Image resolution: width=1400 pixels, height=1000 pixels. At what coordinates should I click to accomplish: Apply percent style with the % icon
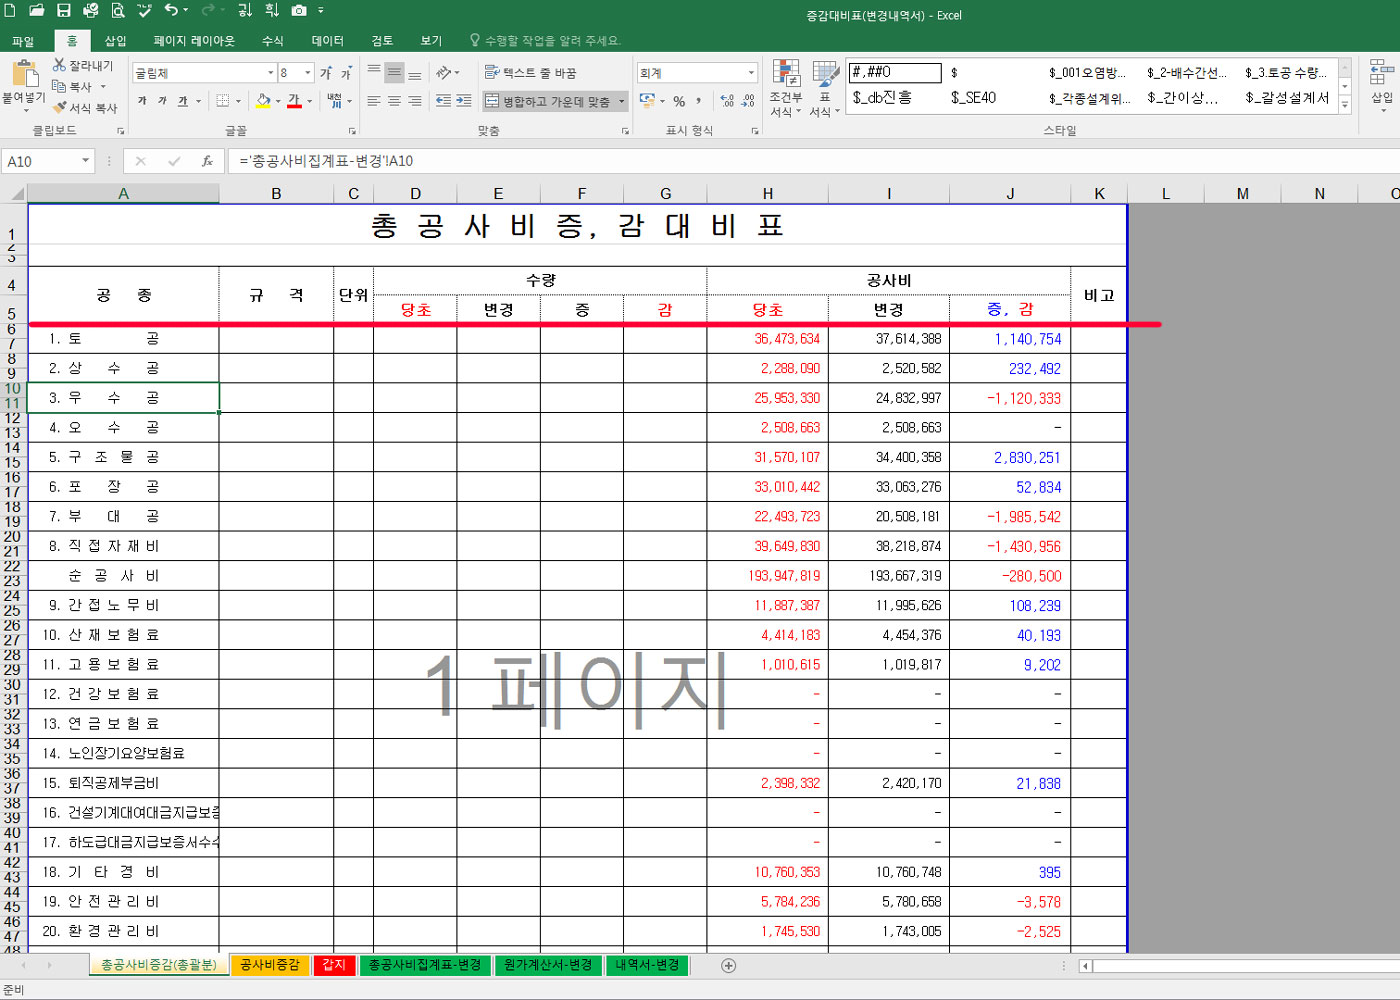(x=679, y=101)
